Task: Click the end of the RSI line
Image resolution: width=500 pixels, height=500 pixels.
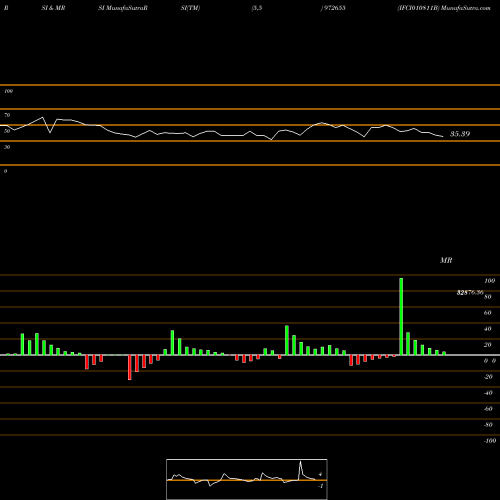Action: click(x=443, y=136)
